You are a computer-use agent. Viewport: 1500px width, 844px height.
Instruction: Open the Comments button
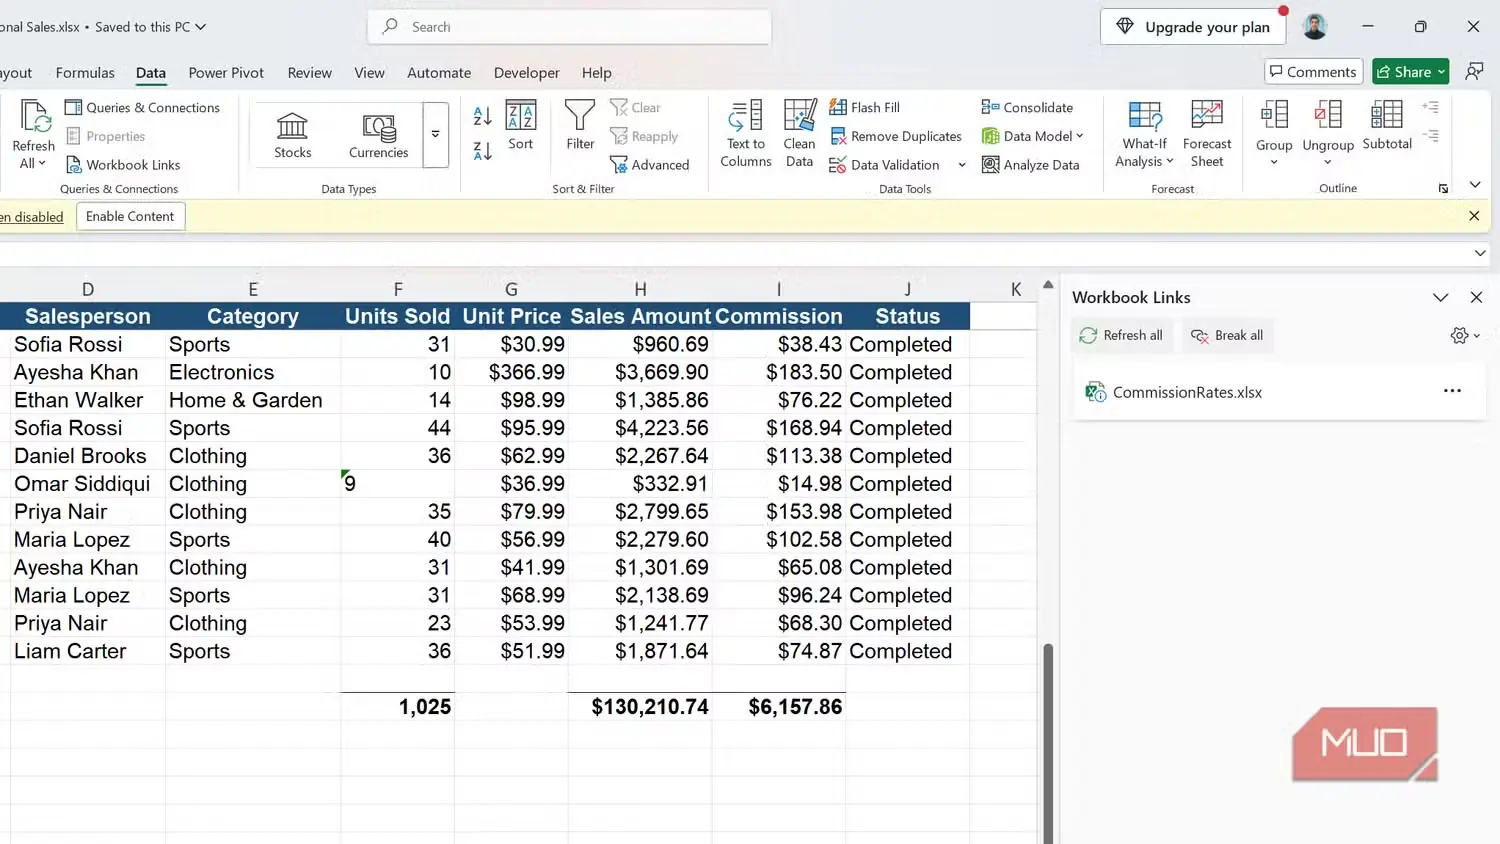[x=1313, y=72]
